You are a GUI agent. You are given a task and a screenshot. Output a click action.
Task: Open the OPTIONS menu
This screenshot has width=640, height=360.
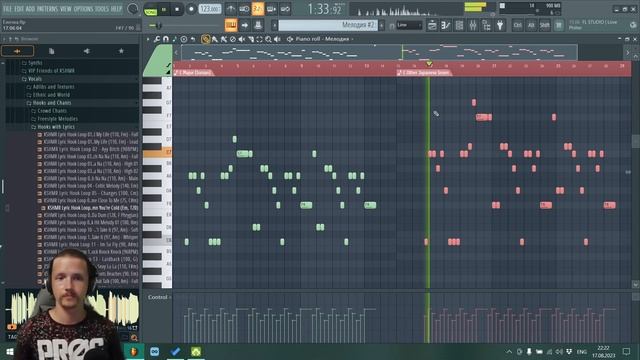[84, 9]
